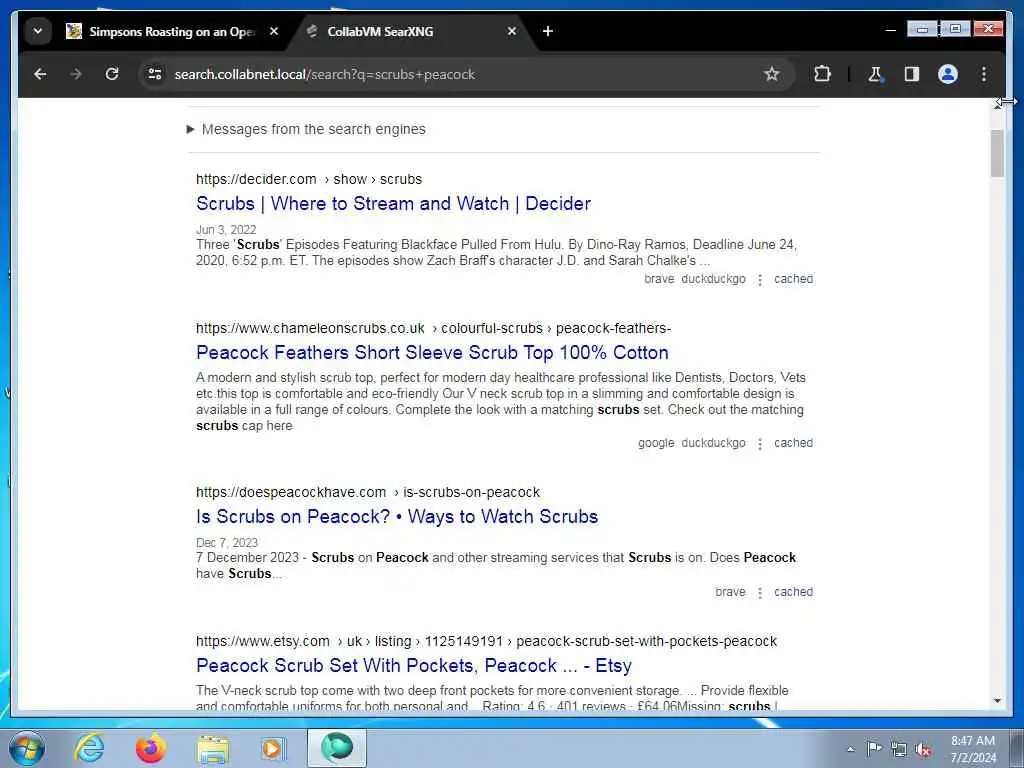Open the clock showing 8:47 AM
Image resolution: width=1024 pixels, height=768 pixels.
coord(973,749)
